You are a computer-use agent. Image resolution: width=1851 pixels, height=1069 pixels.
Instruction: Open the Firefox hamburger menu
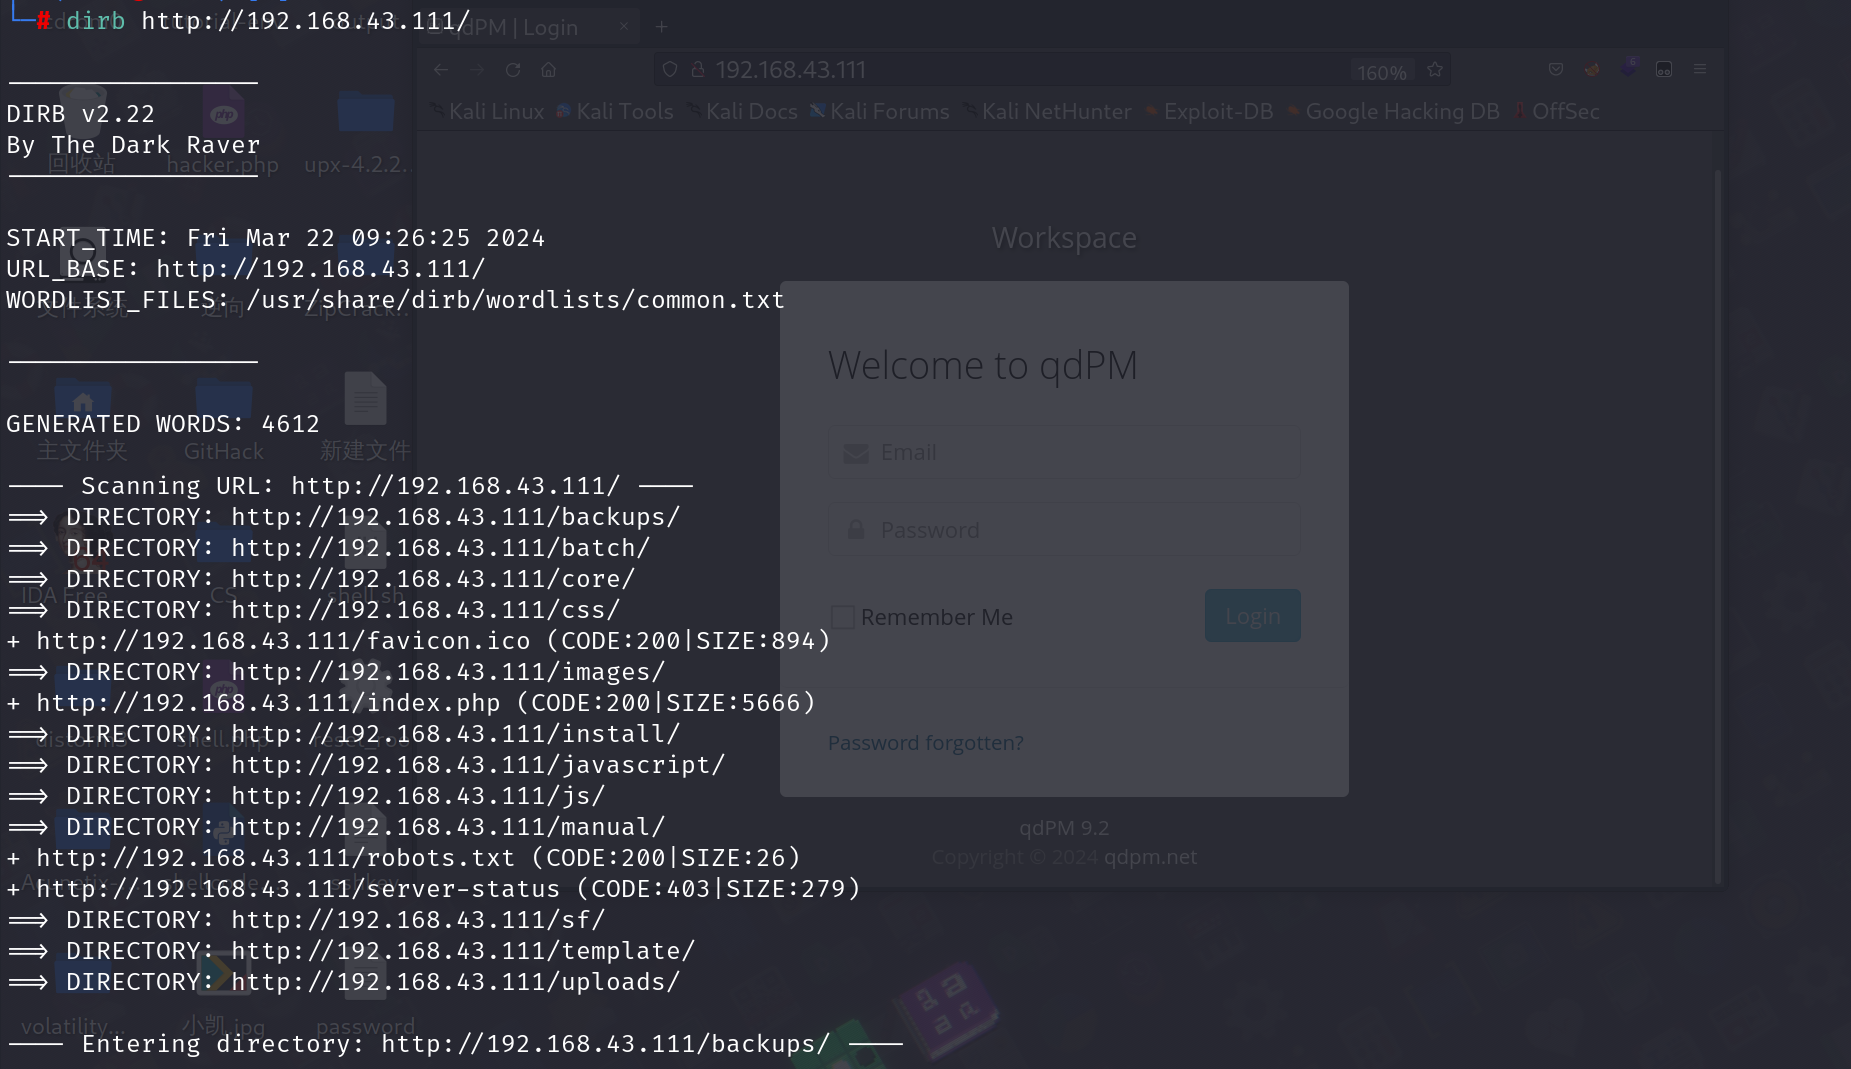(x=1700, y=70)
